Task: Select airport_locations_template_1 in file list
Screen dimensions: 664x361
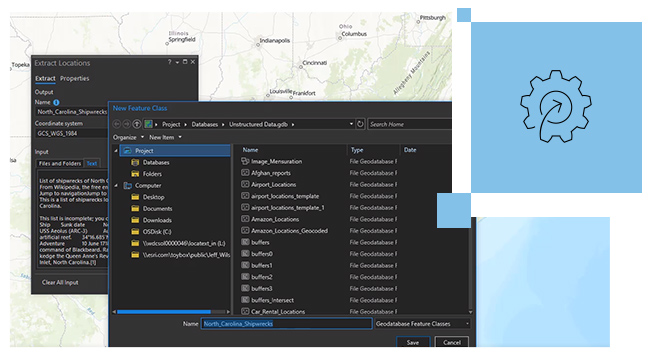Action: coord(288,208)
